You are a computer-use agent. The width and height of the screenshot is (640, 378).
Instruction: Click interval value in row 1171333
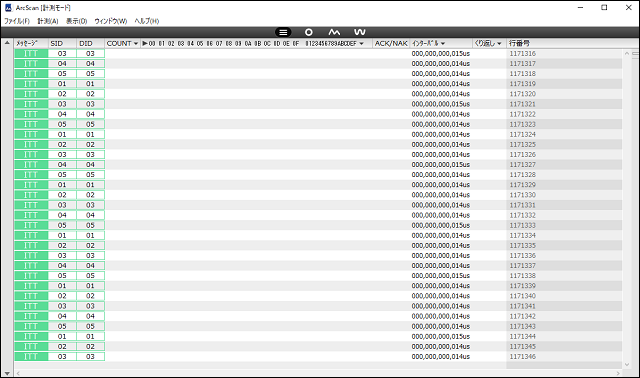[440, 225]
